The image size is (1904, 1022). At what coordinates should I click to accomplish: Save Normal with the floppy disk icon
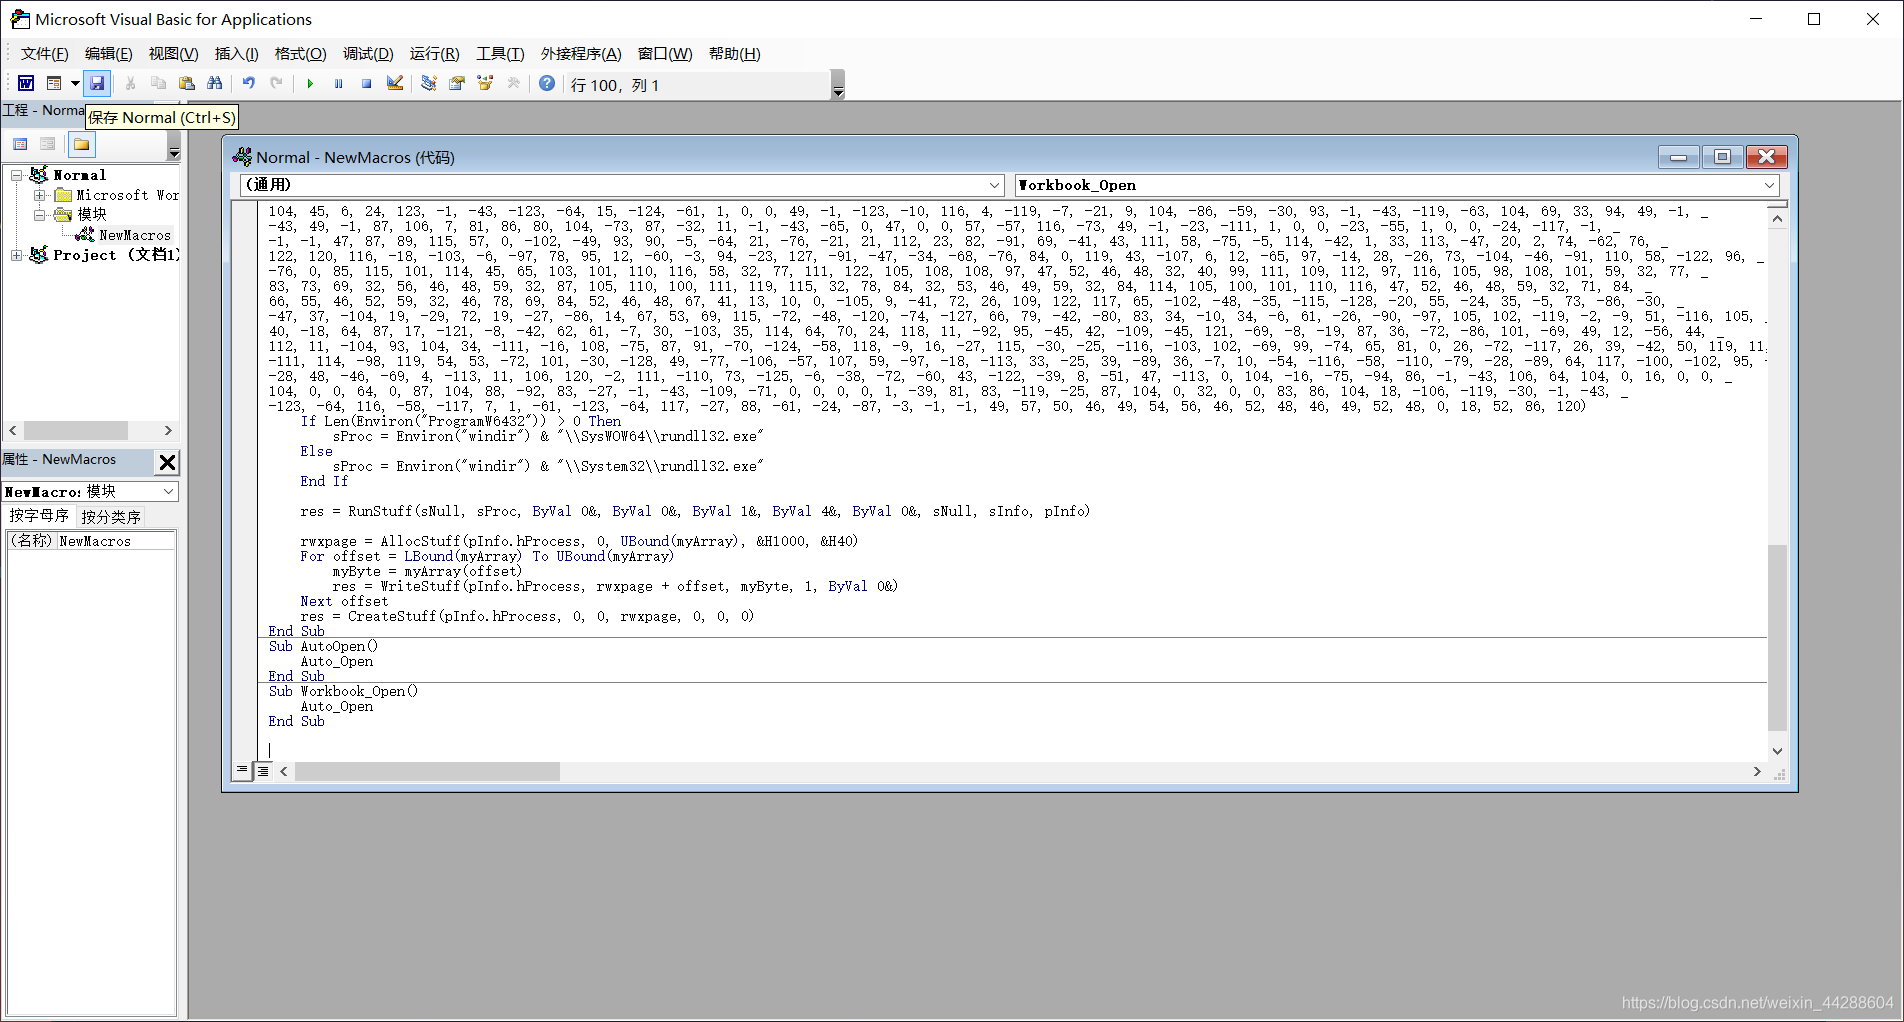point(97,84)
